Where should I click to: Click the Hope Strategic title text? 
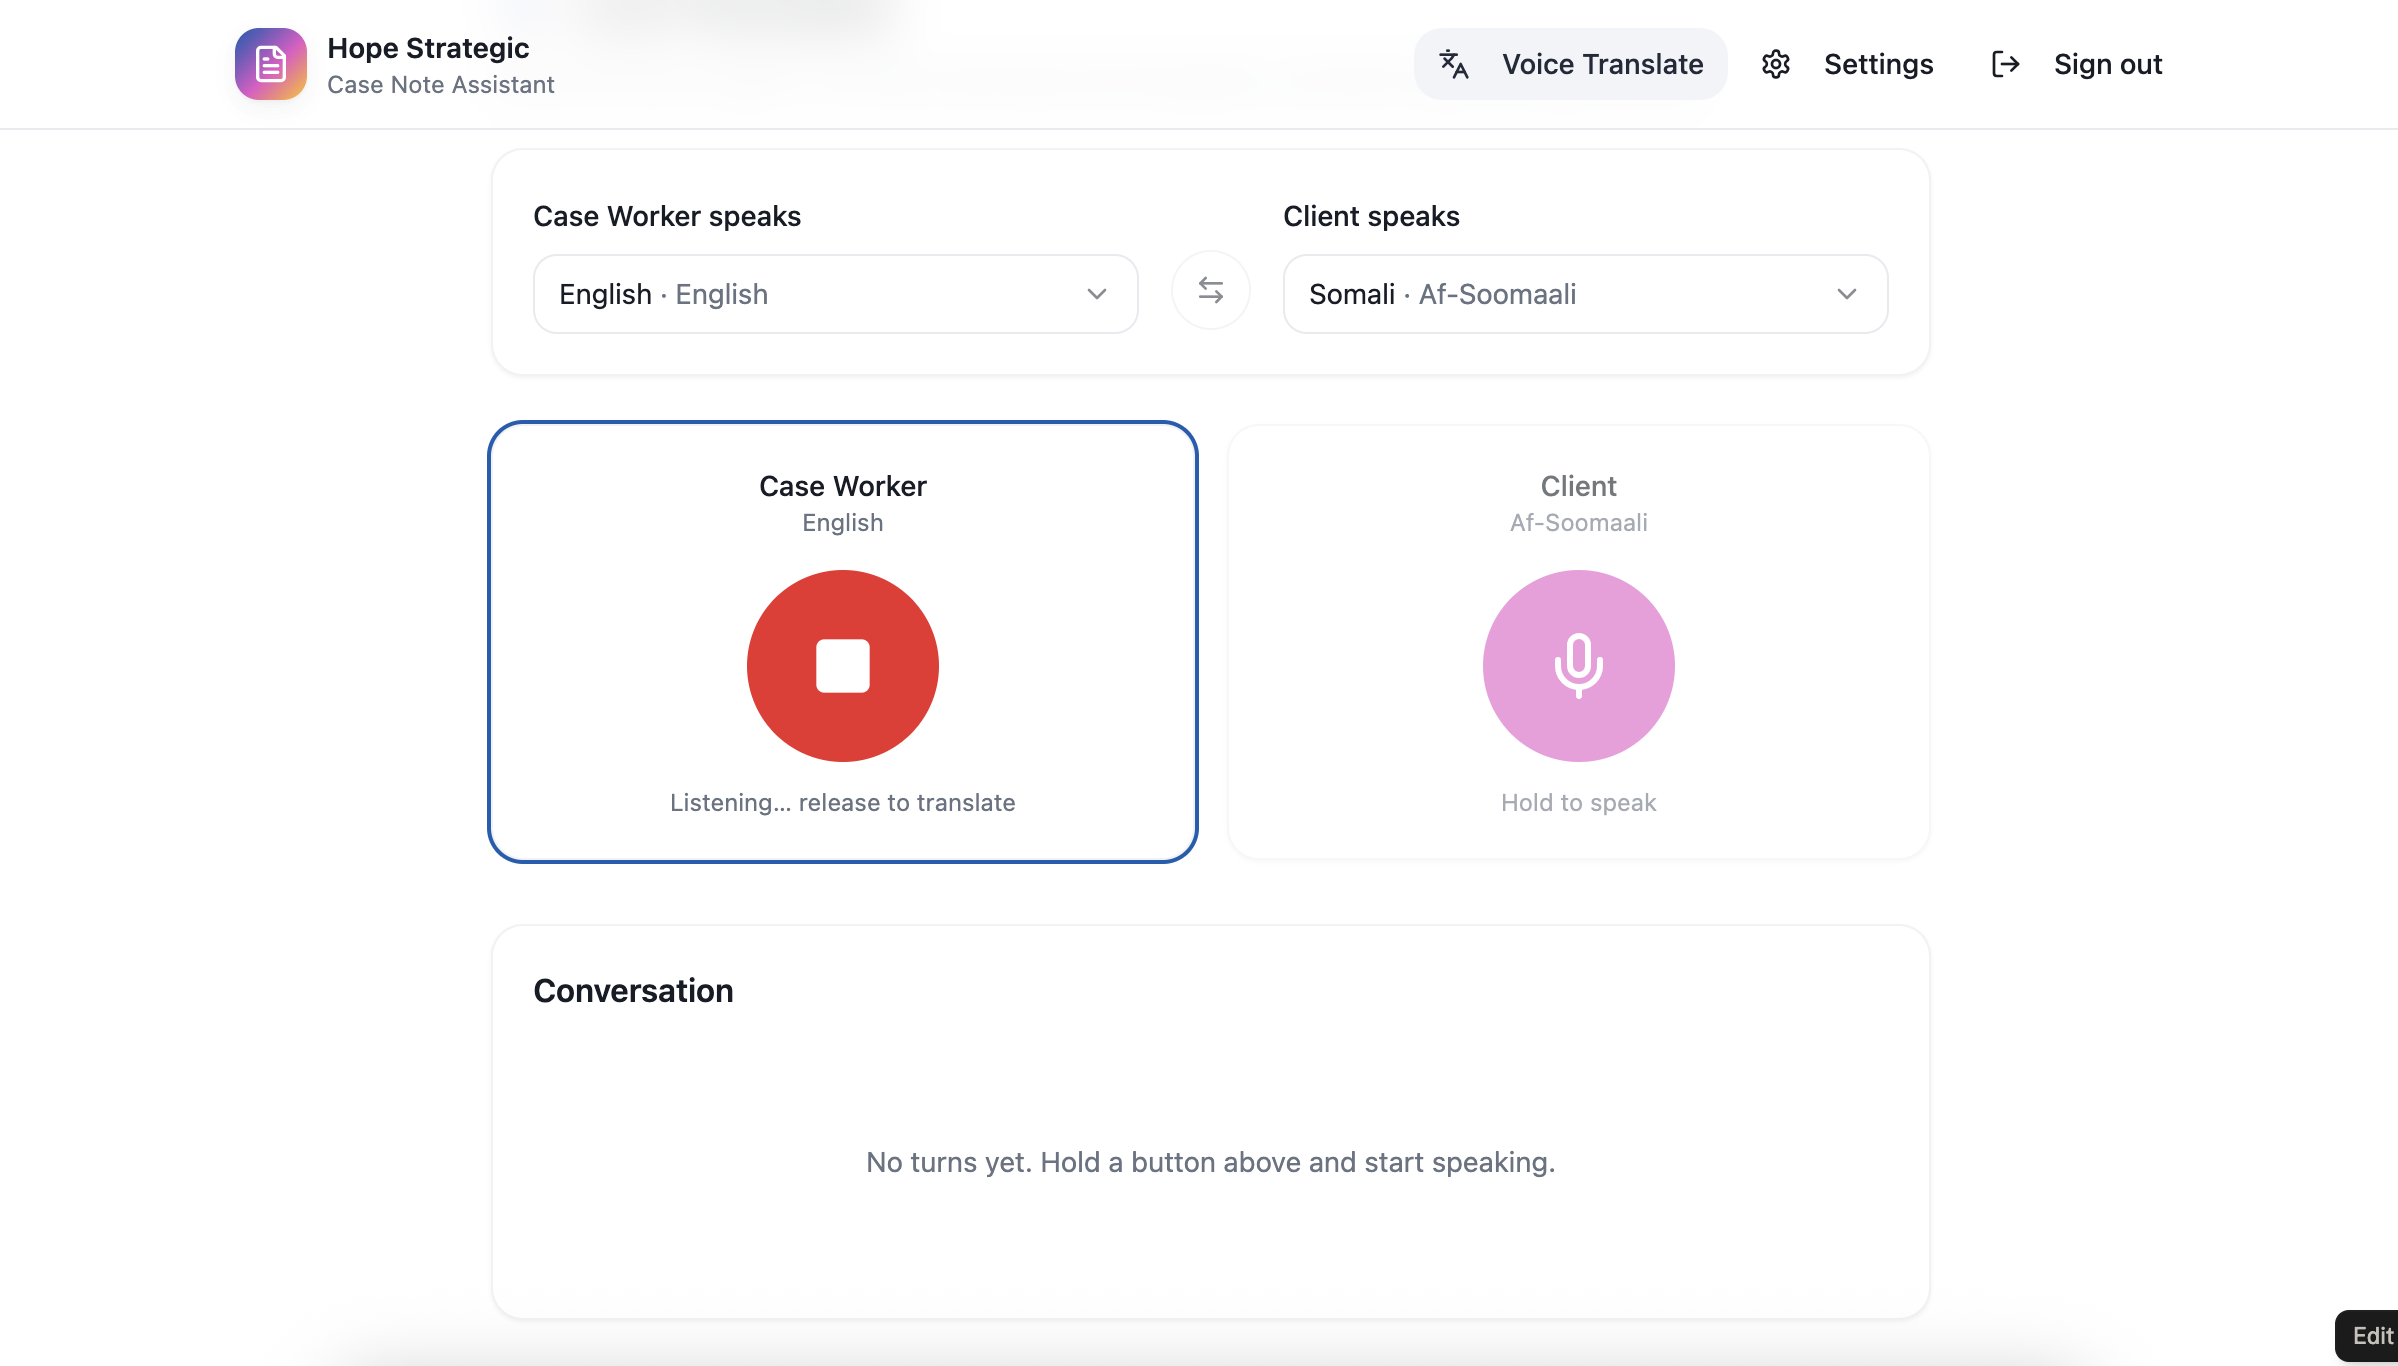tap(428, 48)
